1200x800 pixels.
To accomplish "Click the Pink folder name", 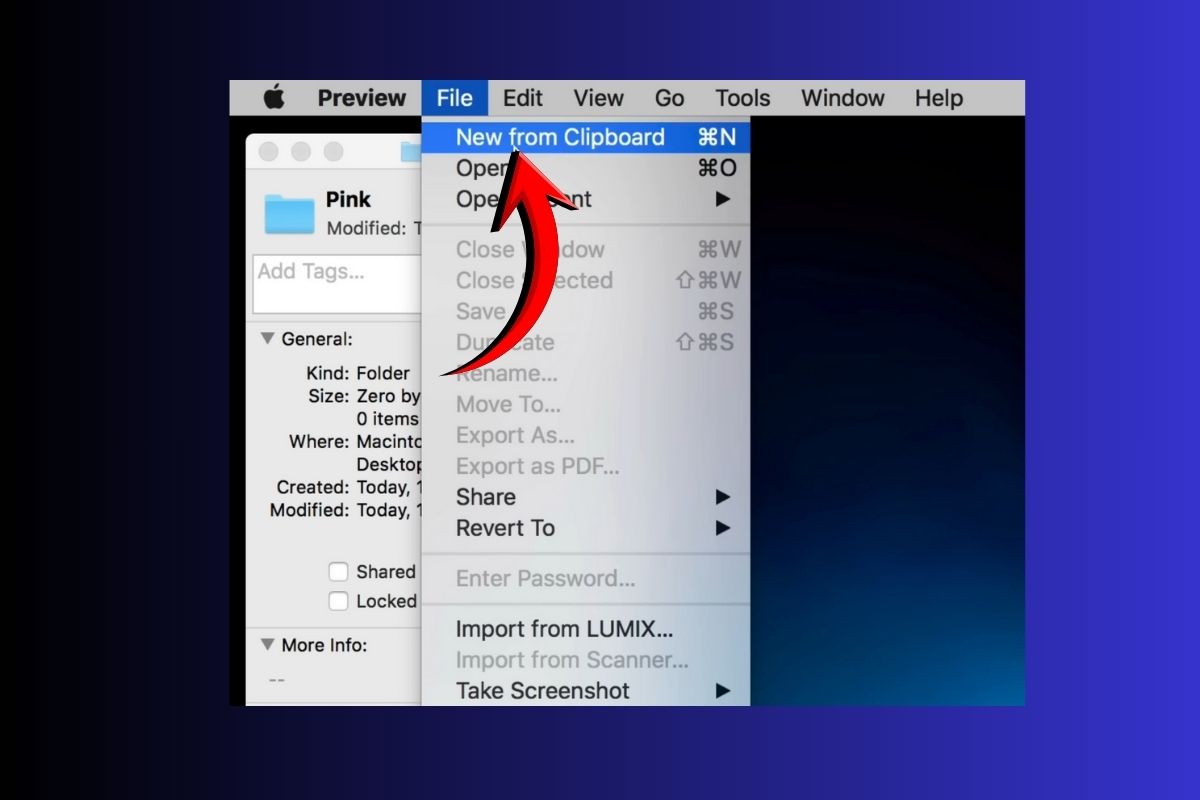I will [x=348, y=199].
